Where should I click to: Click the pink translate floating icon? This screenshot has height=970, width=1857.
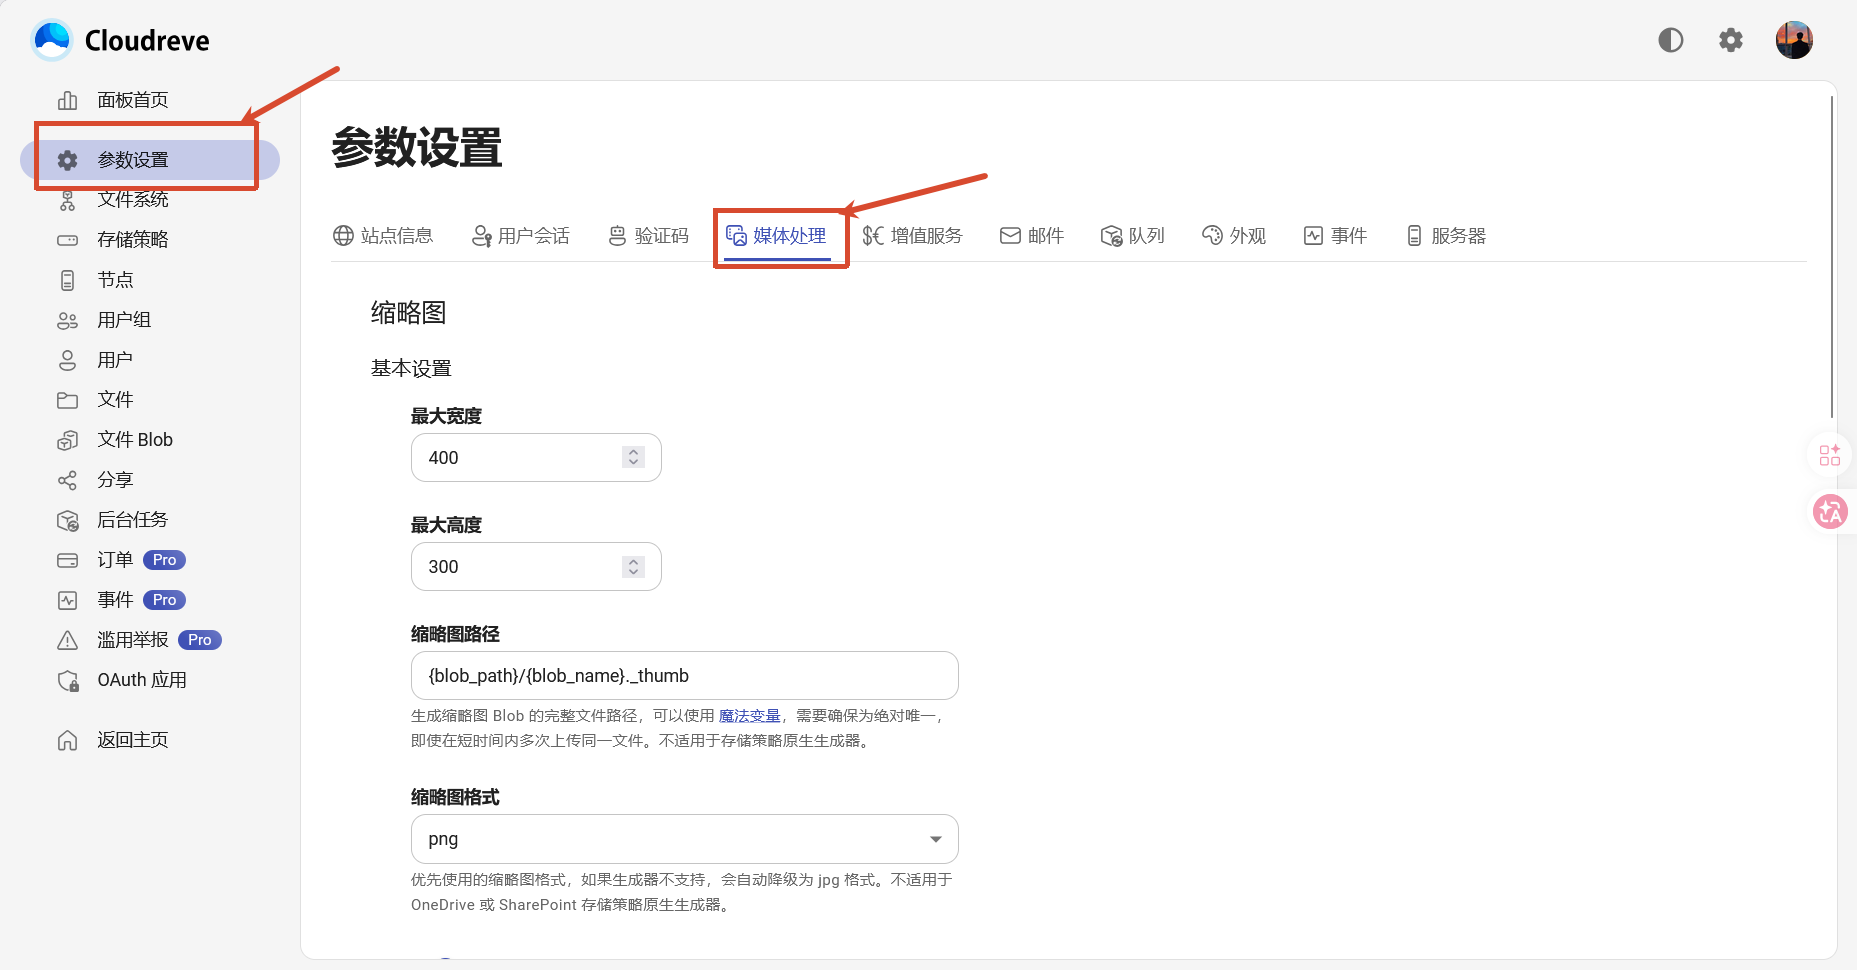(1830, 512)
